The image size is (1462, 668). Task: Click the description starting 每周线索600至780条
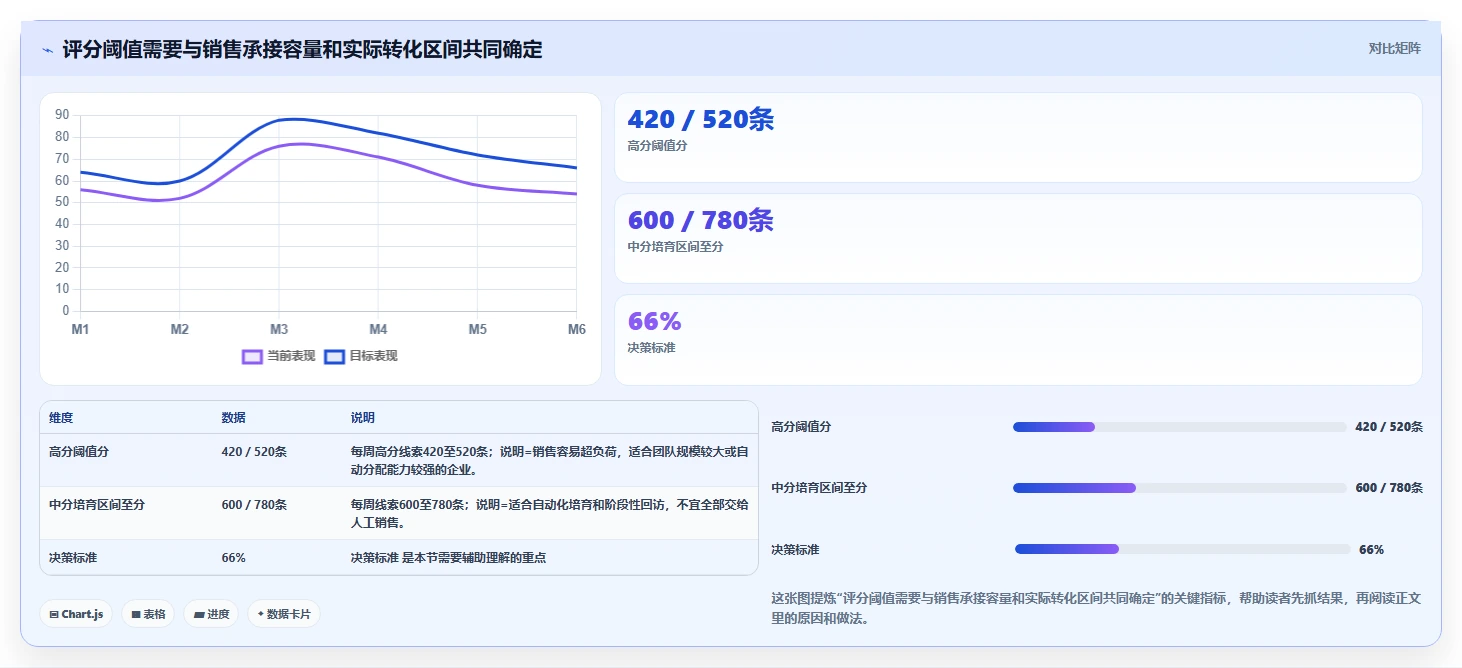point(549,514)
